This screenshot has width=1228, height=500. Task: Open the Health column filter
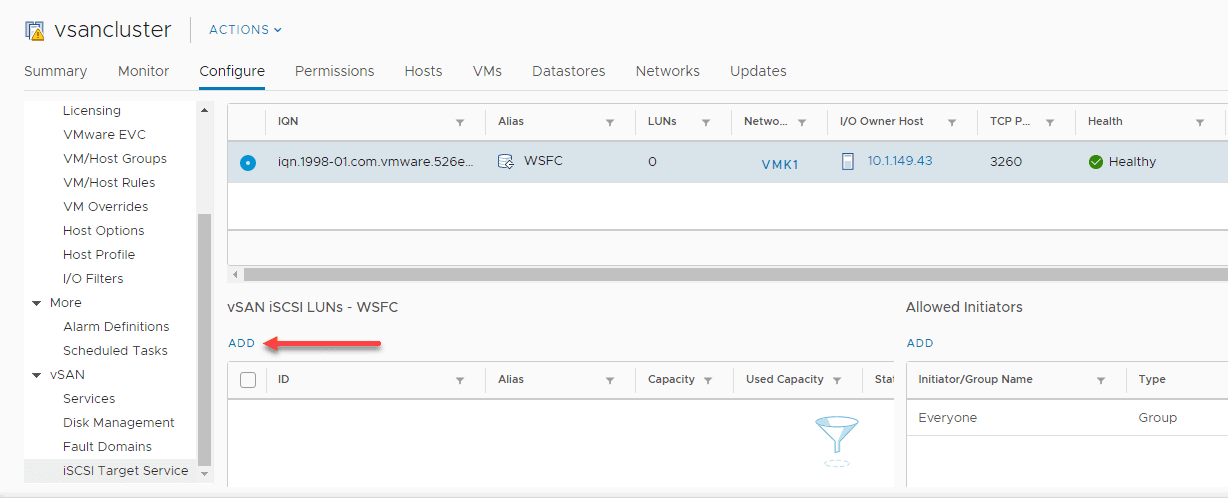1200,122
